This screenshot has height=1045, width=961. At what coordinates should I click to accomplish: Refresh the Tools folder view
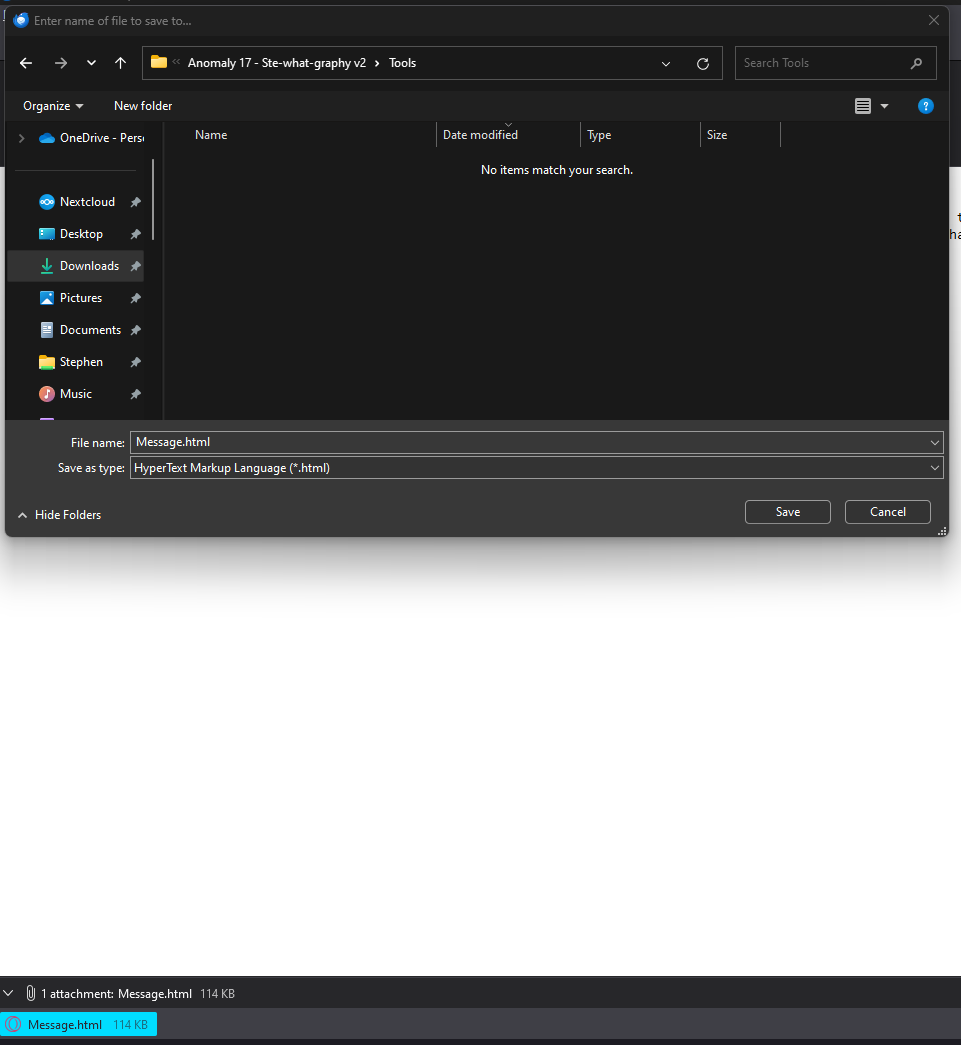703,63
